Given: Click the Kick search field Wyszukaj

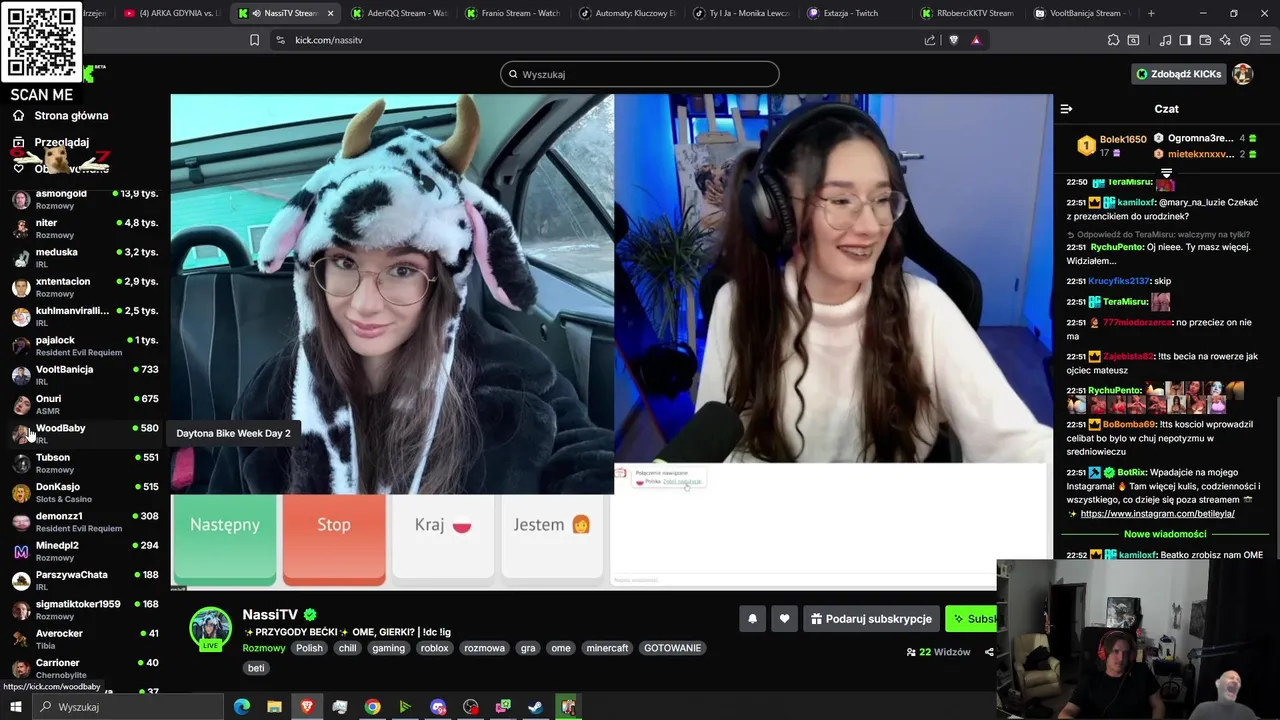Looking at the screenshot, I should point(640,74).
